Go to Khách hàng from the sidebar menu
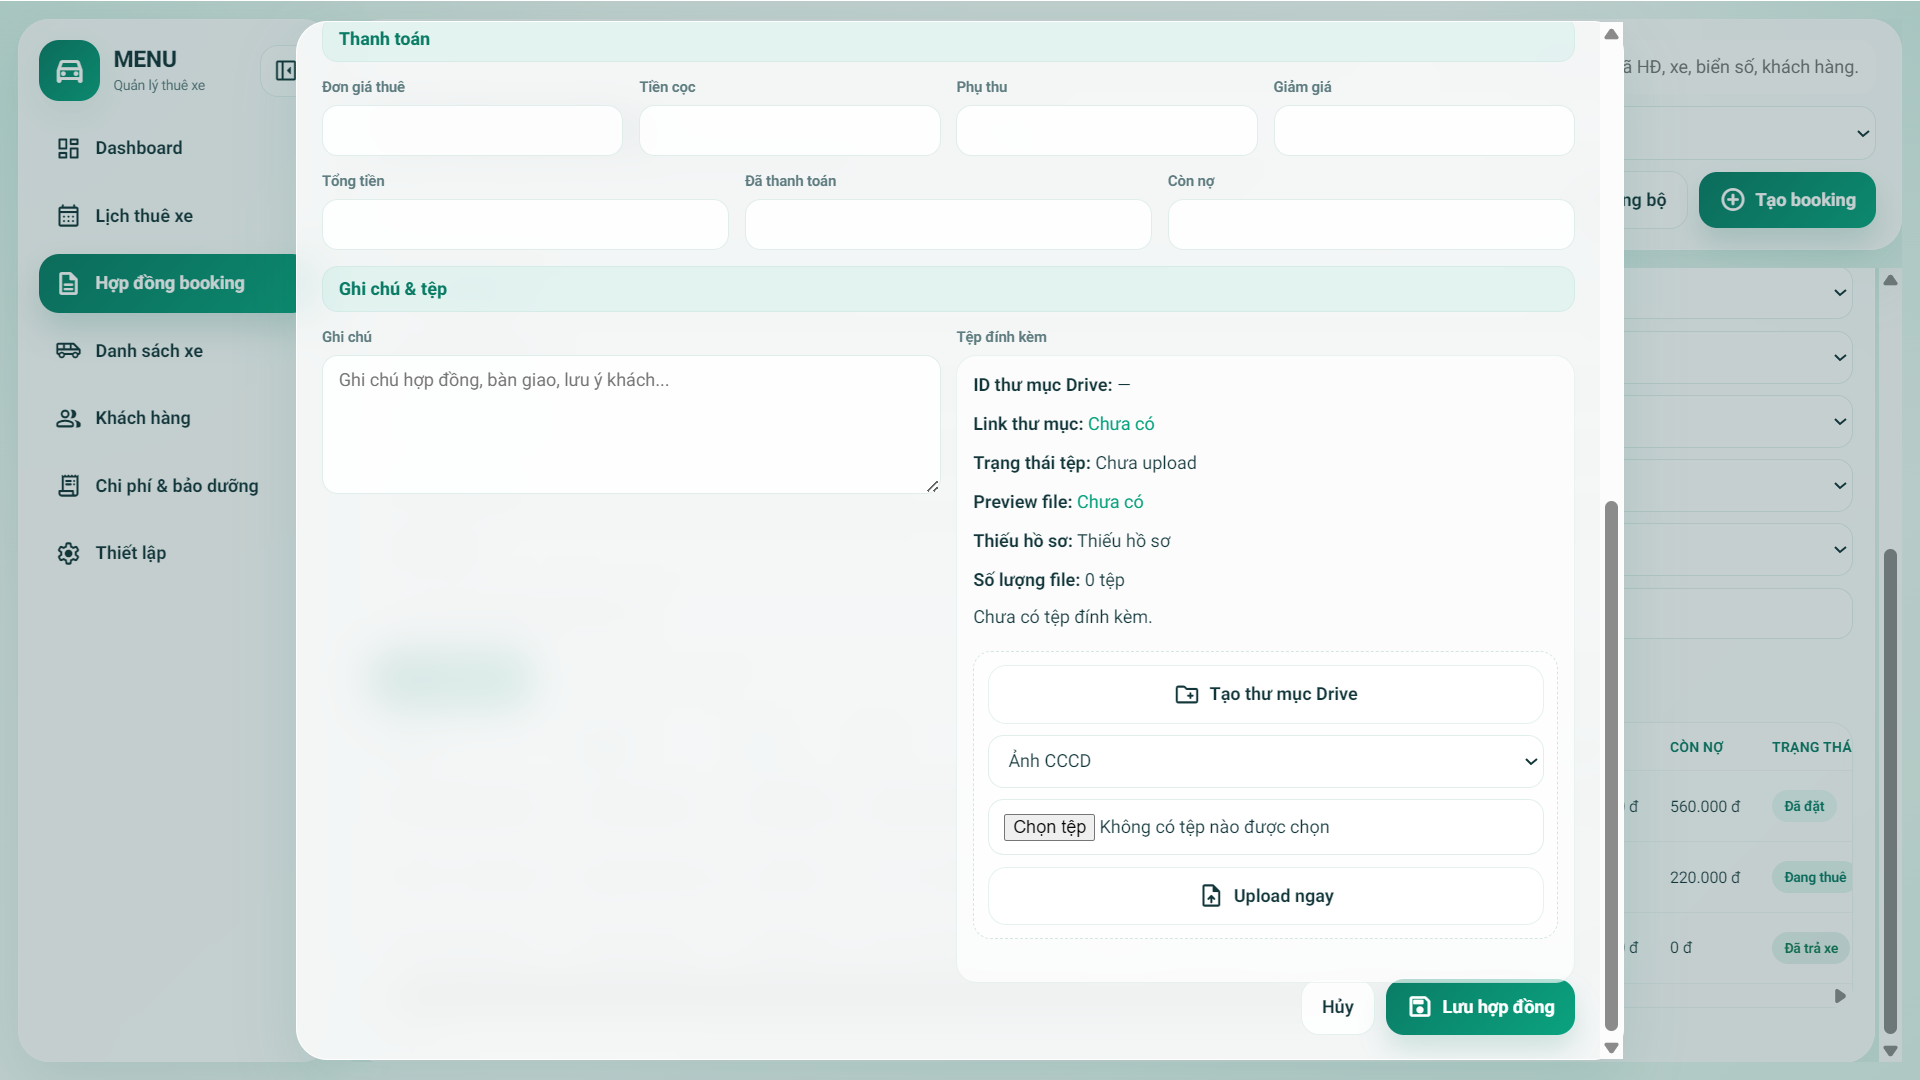This screenshot has width=1920, height=1080. point(143,418)
